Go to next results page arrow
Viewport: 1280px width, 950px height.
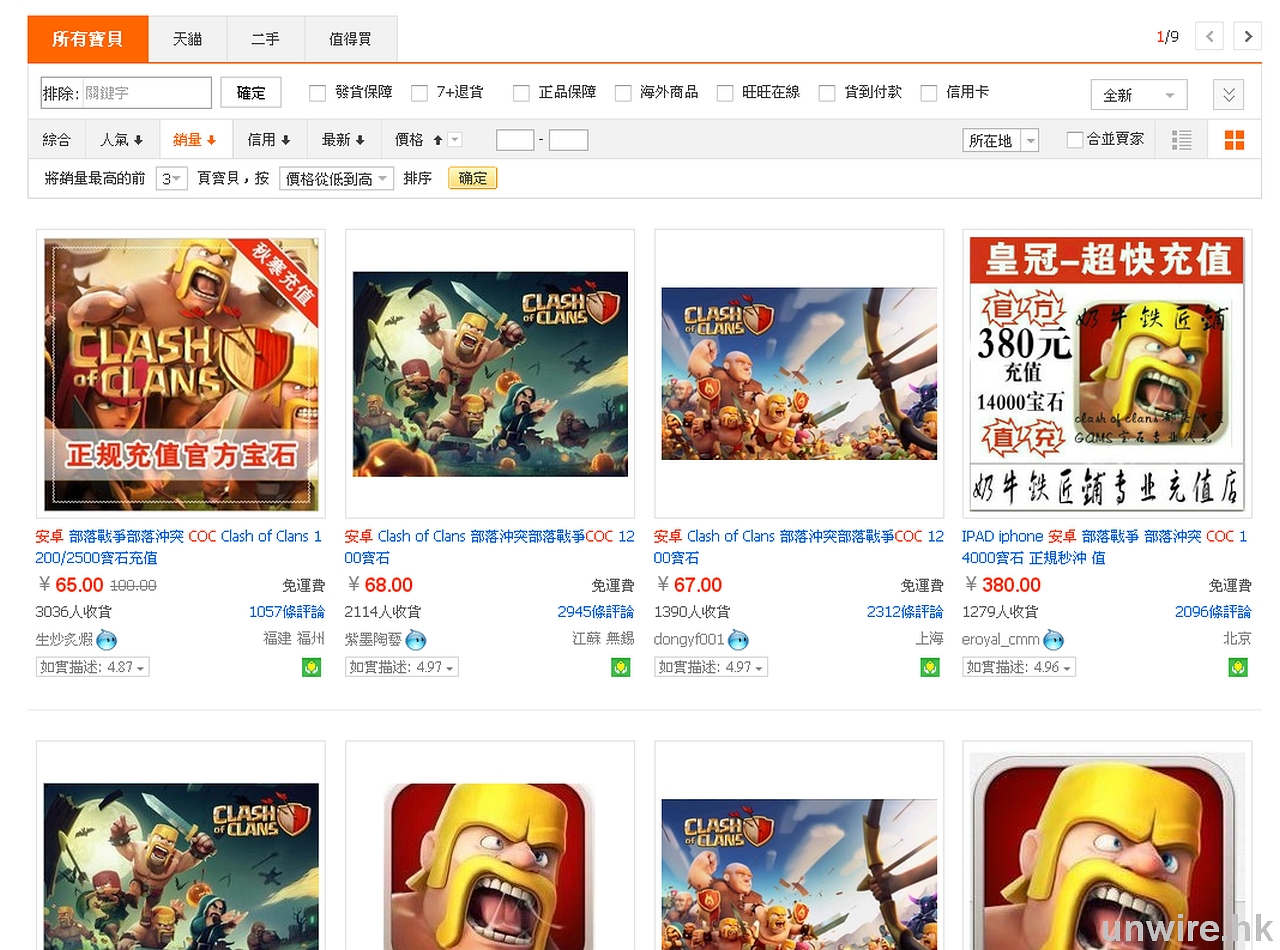tap(1247, 37)
